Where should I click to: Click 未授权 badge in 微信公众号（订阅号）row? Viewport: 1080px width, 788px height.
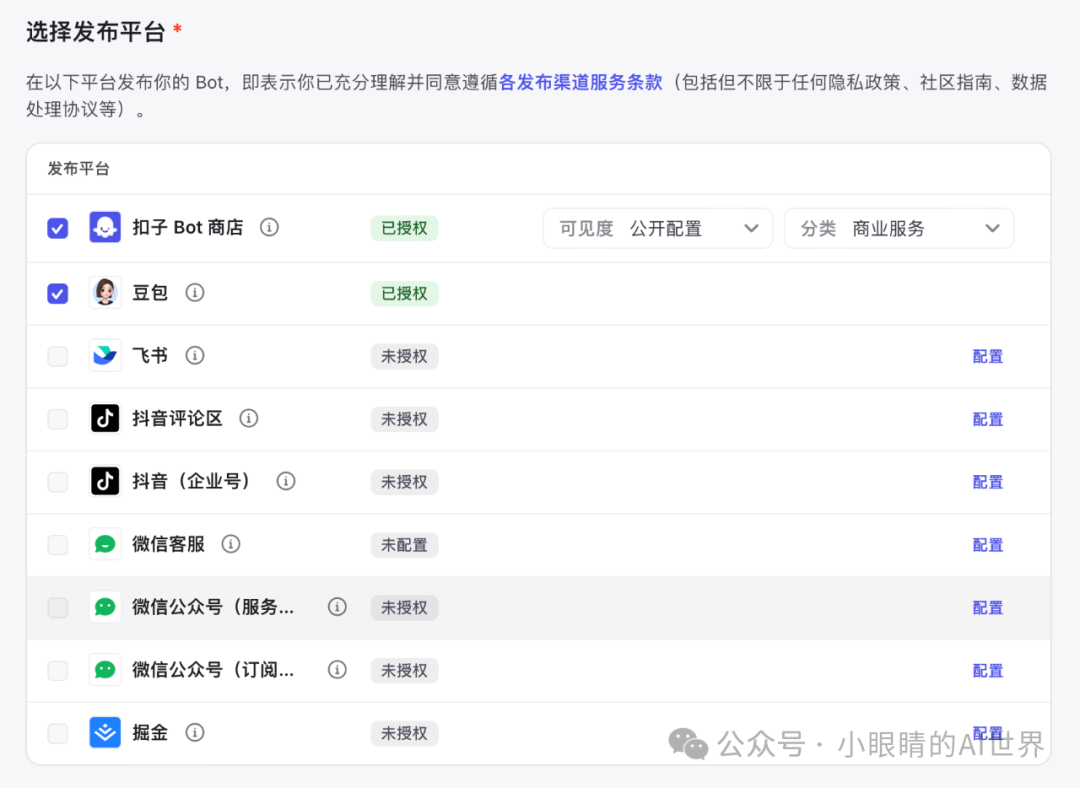pos(404,670)
